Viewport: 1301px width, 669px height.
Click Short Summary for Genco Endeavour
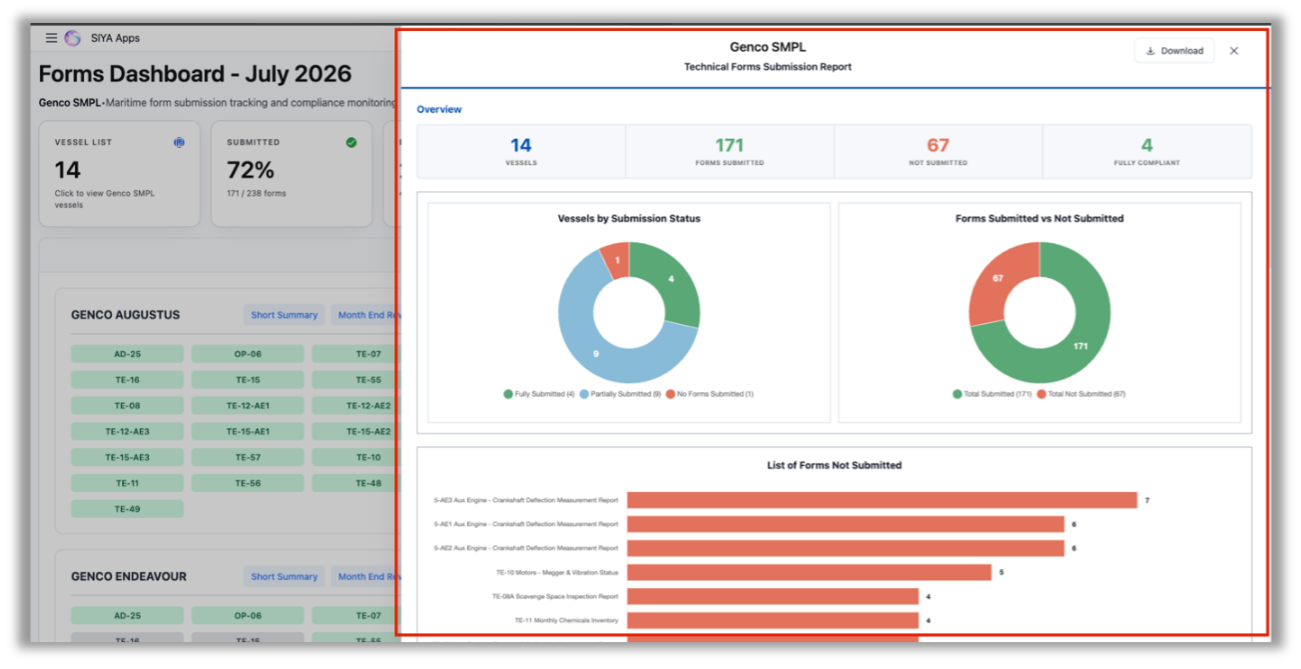coord(284,577)
